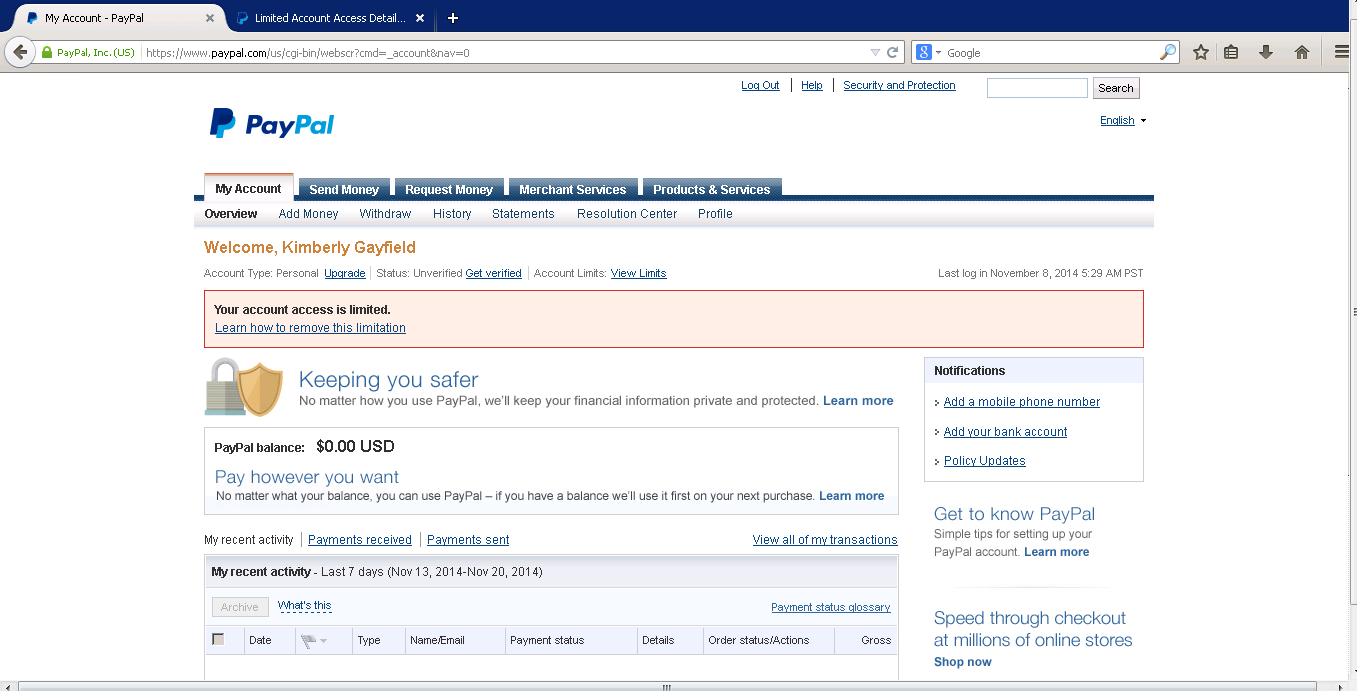Go to Add Money submenu
Image resolution: width=1357 pixels, height=691 pixels.
(x=308, y=214)
